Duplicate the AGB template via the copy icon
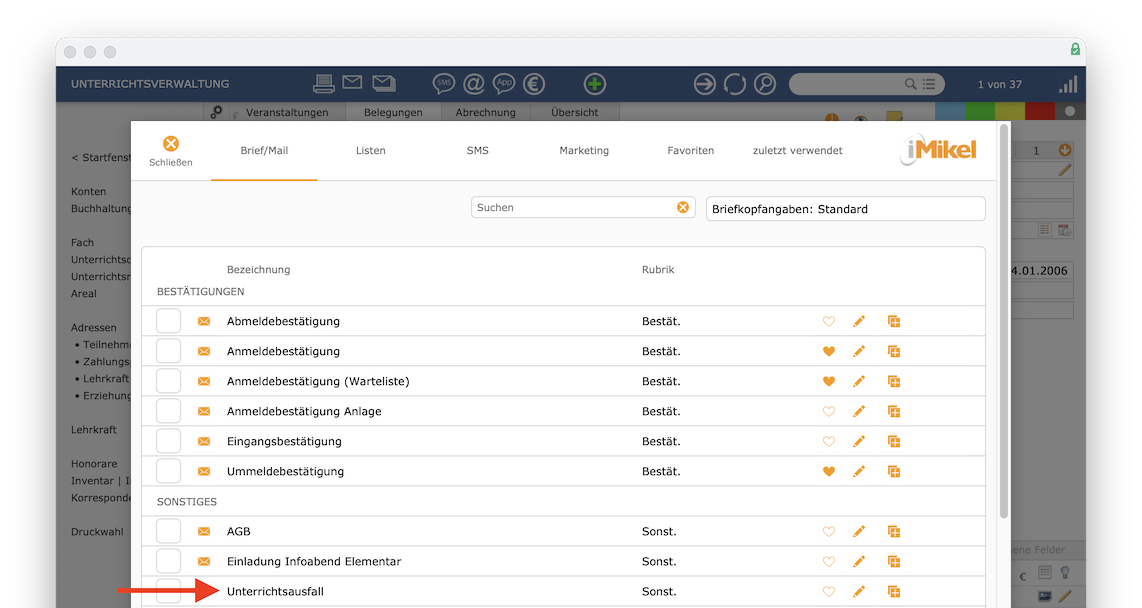1142x608 pixels. (x=894, y=532)
